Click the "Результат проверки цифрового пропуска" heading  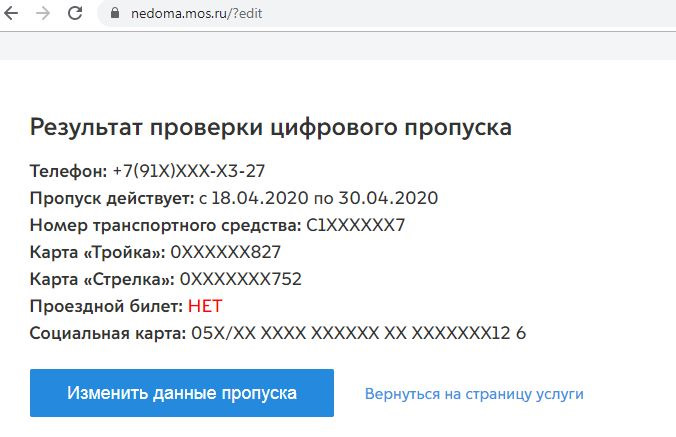coord(270,127)
